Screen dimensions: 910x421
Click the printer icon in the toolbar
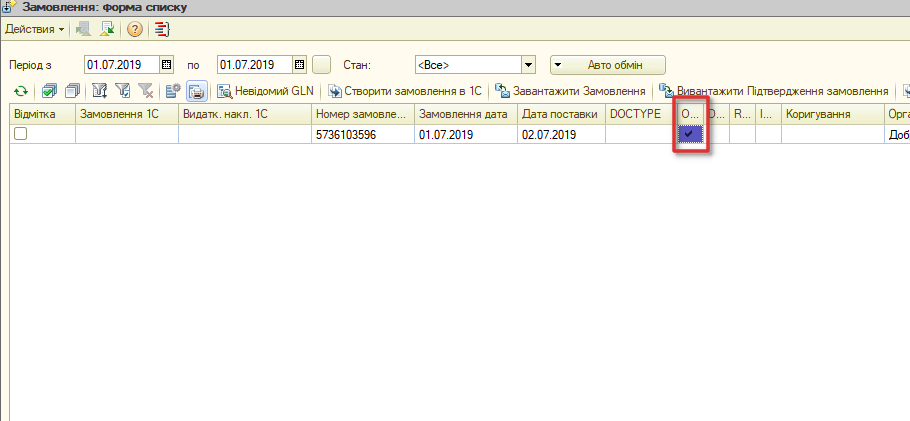click(197, 91)
